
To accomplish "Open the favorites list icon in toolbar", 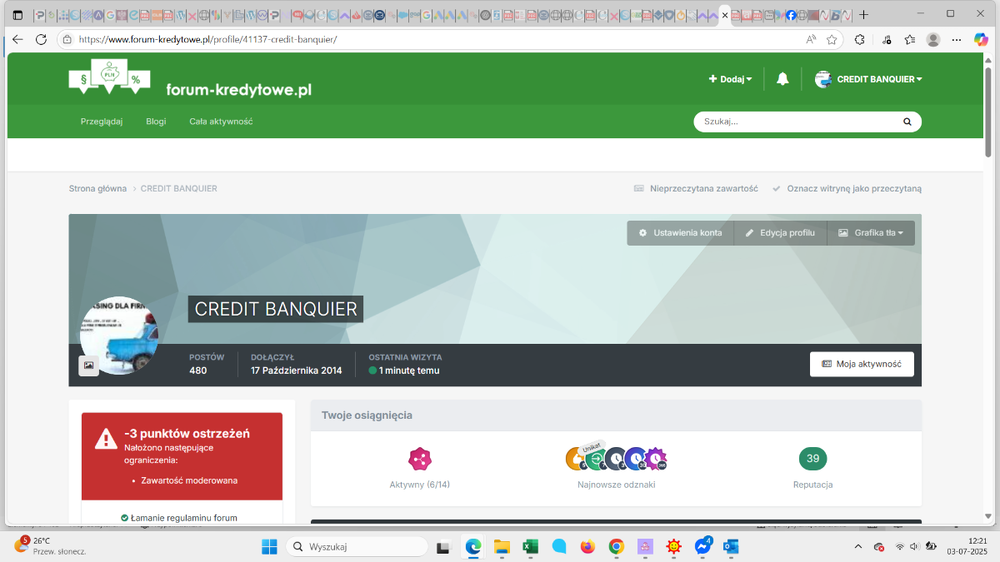I will pos(910,40).
